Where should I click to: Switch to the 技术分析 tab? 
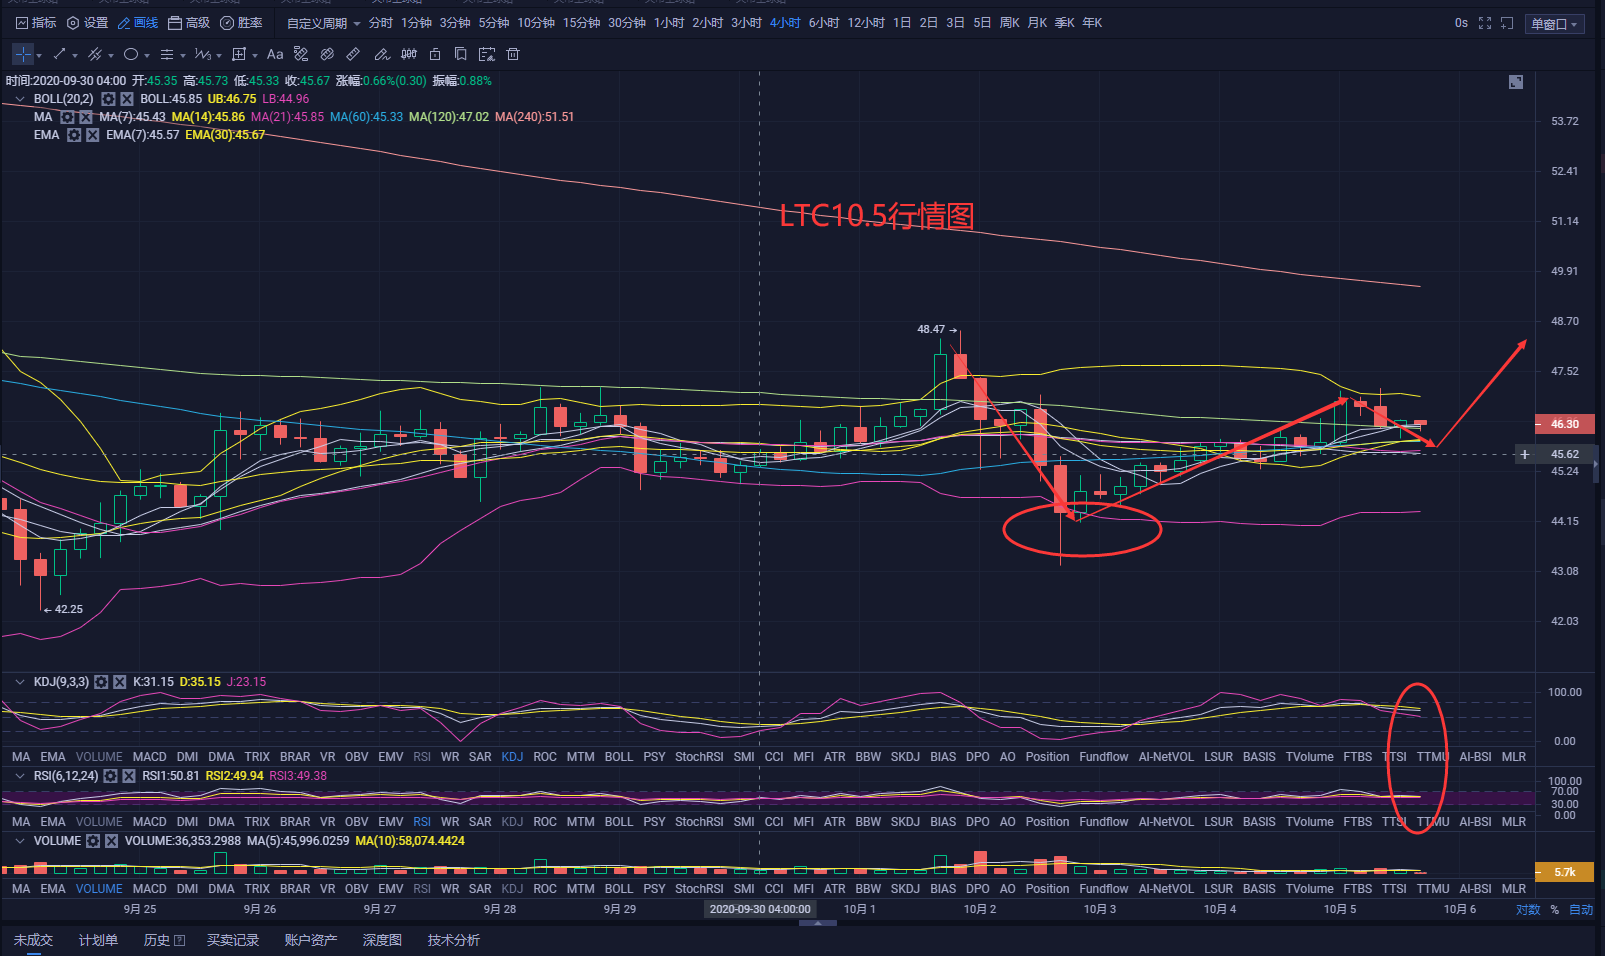tap(453, 940)
